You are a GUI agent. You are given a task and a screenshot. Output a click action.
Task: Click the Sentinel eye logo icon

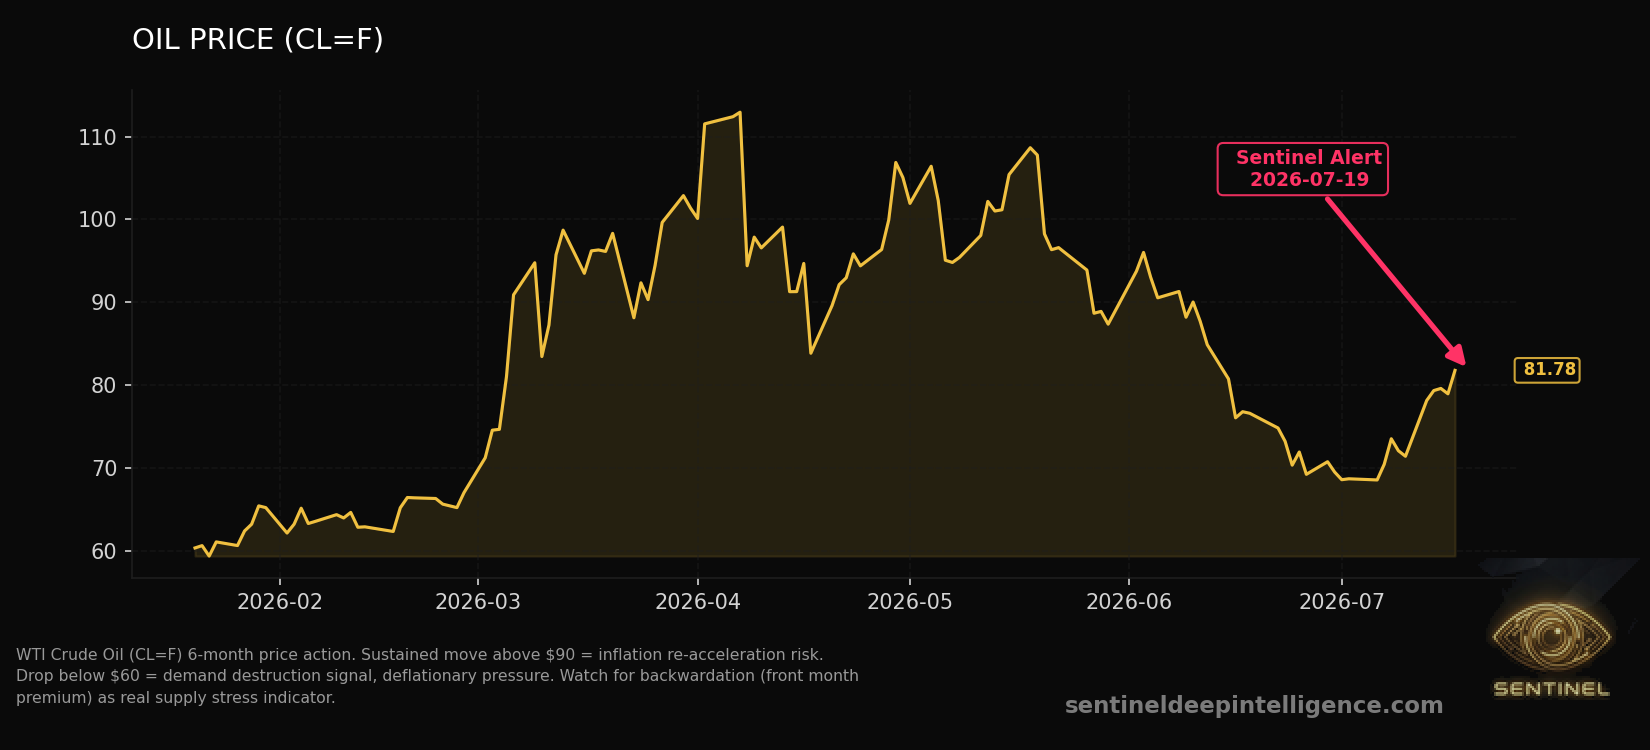(1551, 636)
